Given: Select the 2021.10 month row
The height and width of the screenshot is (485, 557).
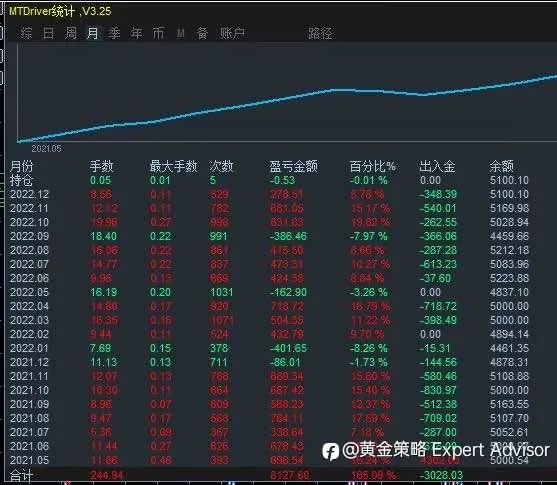Looking at the screenshot, I should click(x=270, y=390).
